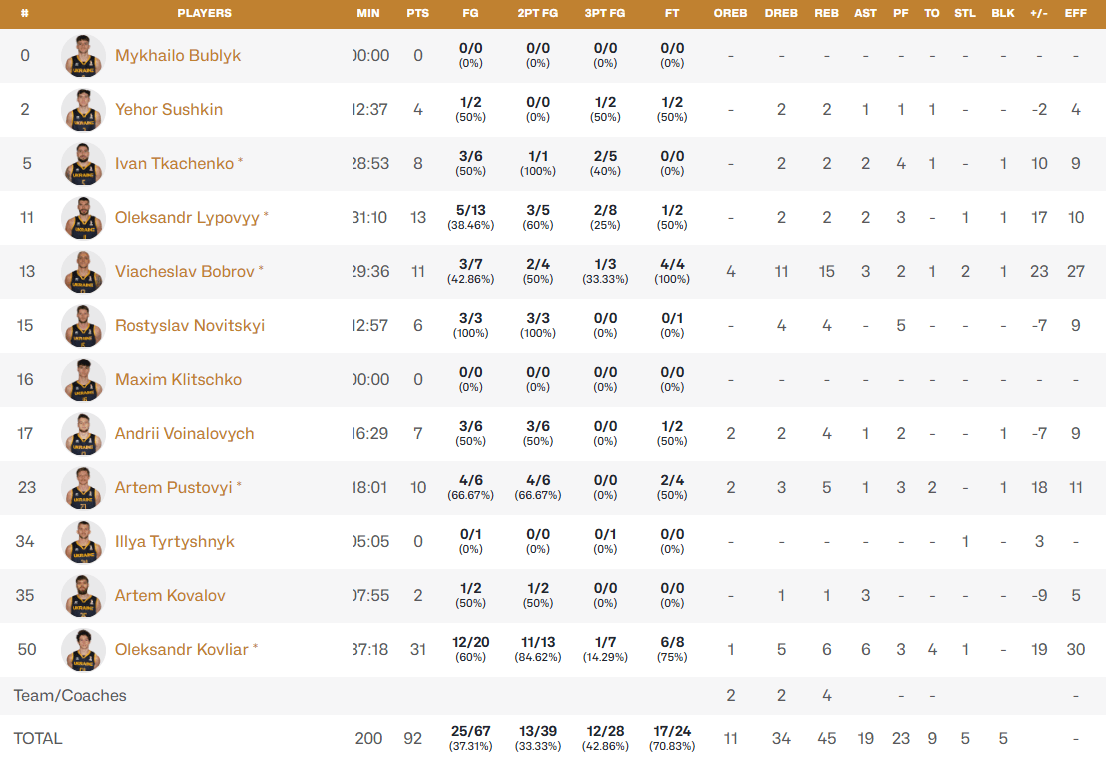Click Oleksandr Kovliar's headshot thumbnail
Viewport: 1106px width, 761px height.
point(83,650)
